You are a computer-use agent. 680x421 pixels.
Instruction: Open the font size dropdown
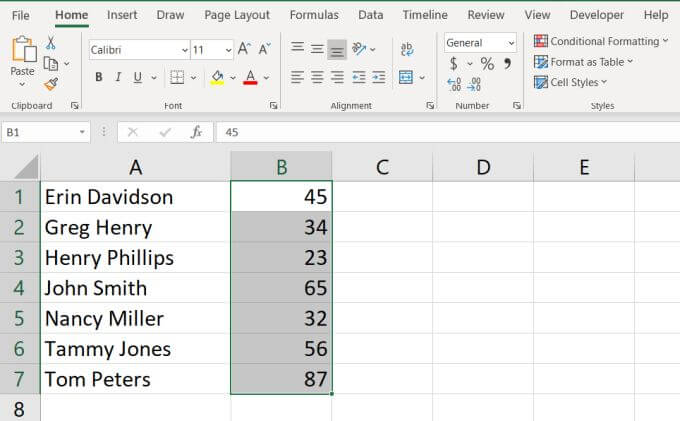click(229, 50)
